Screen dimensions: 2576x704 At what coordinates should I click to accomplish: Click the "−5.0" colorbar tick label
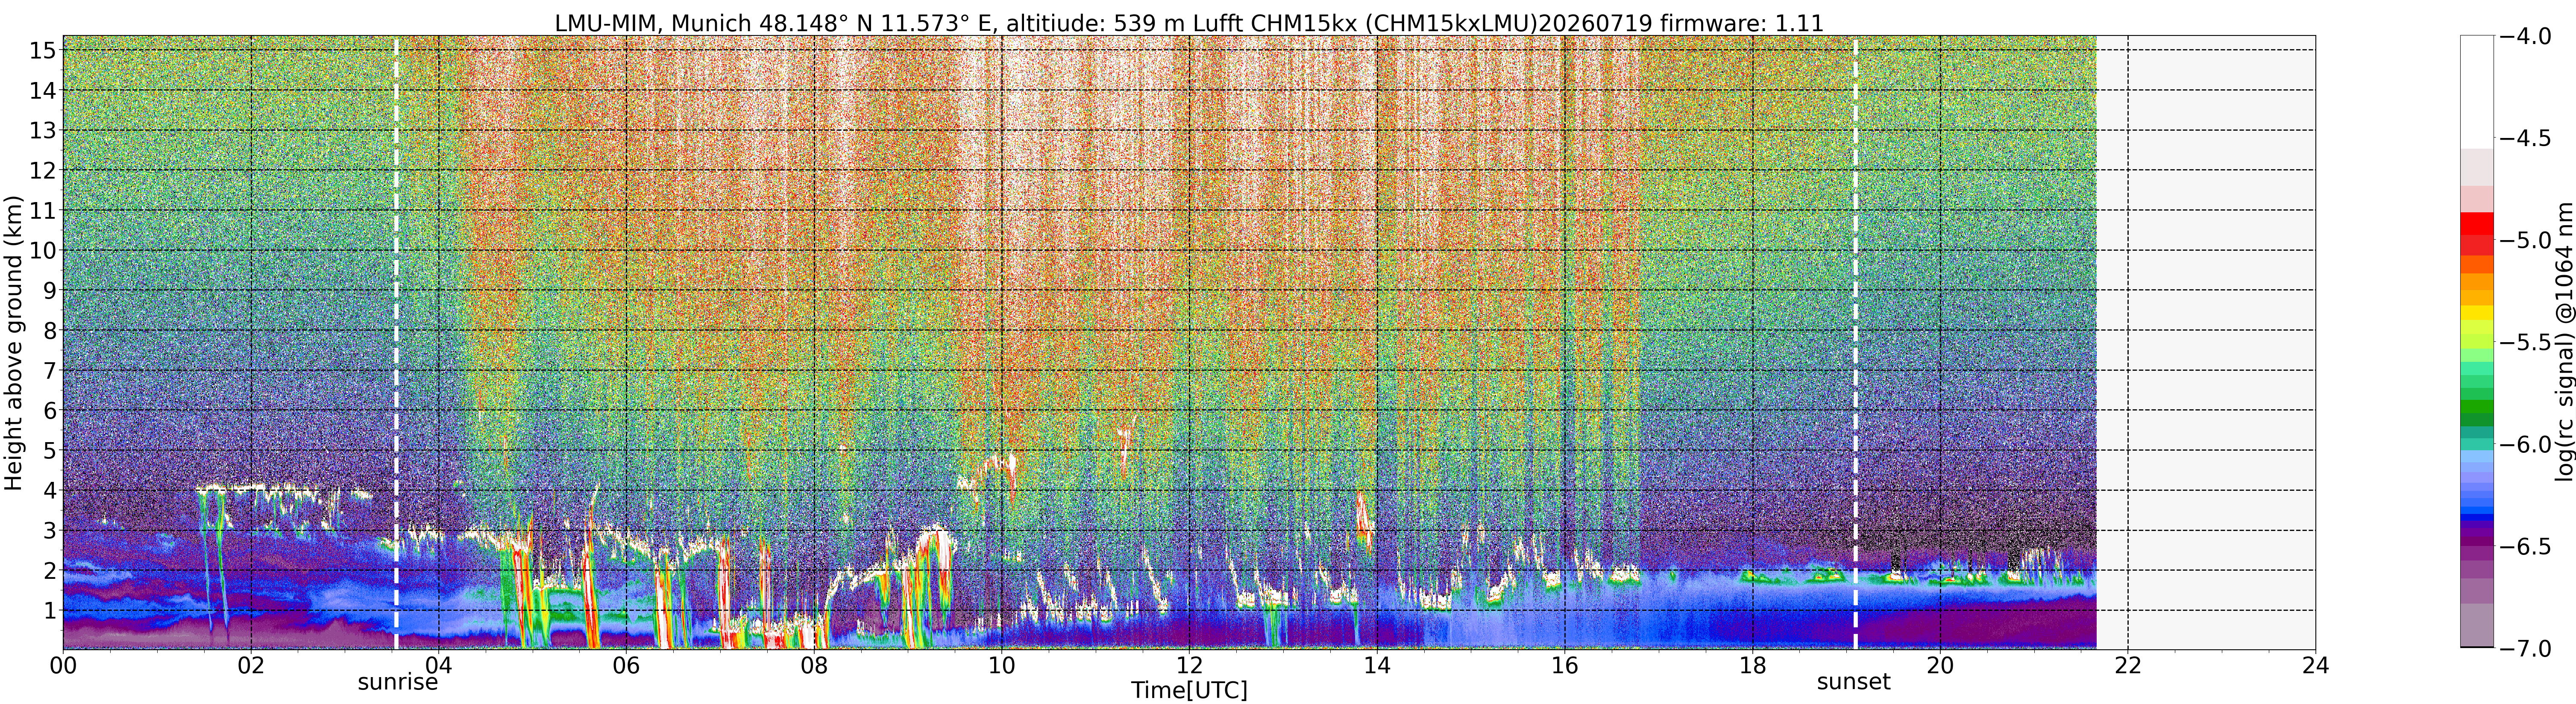click(x=2525, y=240)
